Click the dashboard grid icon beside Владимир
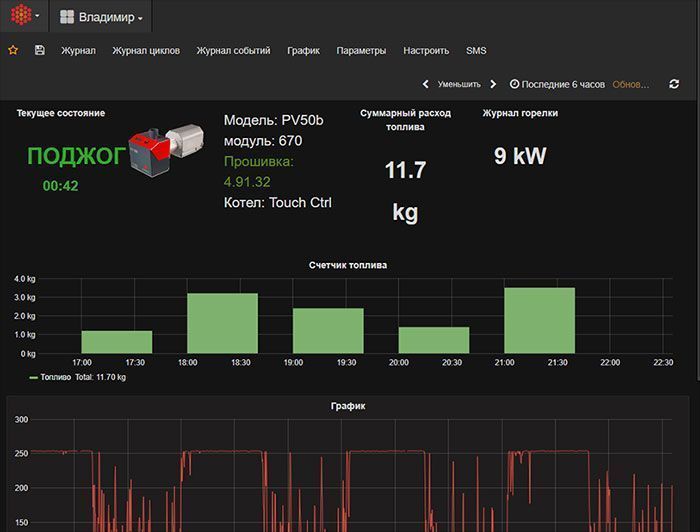This screenshot has width=700, height=532. click(67, 17)
